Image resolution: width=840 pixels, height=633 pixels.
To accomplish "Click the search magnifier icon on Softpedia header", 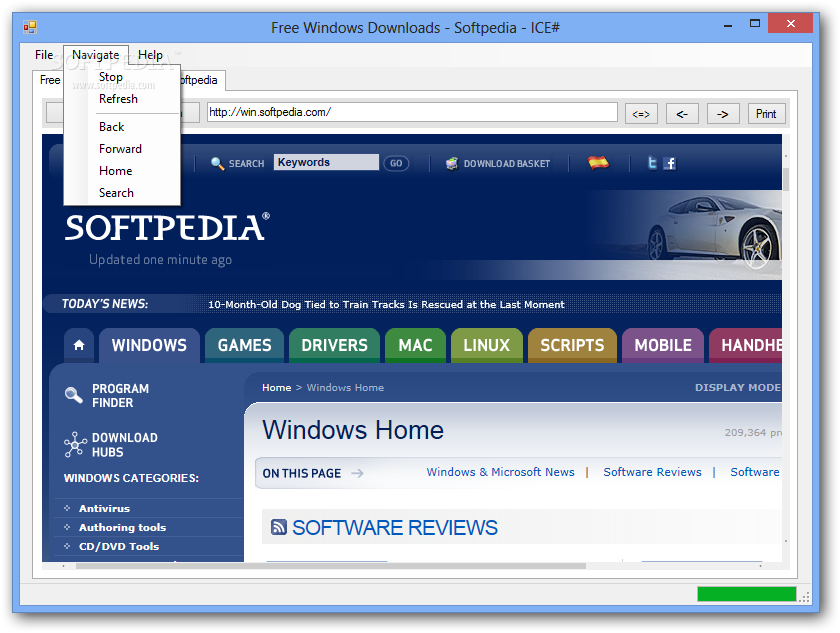I will (x=217, y=163).
